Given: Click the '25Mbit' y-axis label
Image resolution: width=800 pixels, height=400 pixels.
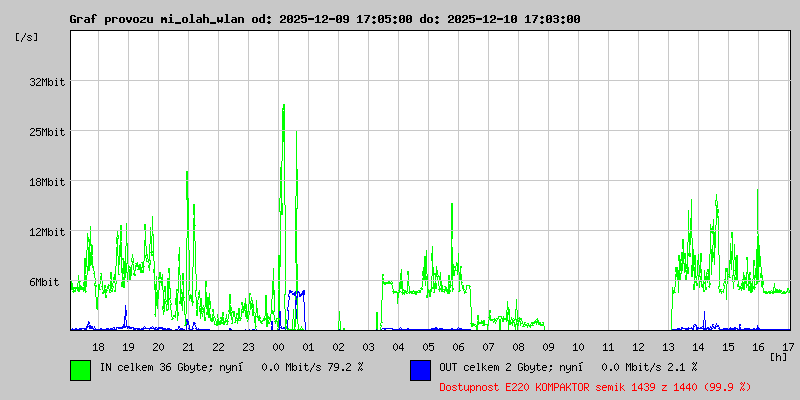Looking at the screenshot, I should (47, 132).
